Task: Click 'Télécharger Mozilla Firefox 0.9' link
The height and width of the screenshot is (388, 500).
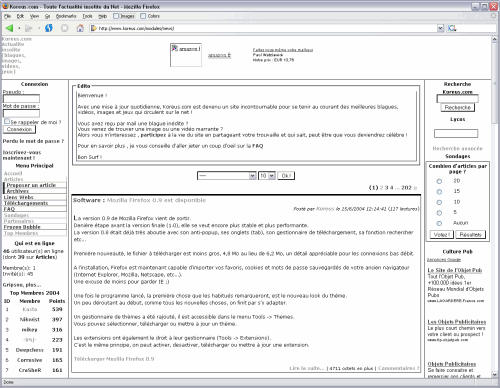Action: pos(114,359)
